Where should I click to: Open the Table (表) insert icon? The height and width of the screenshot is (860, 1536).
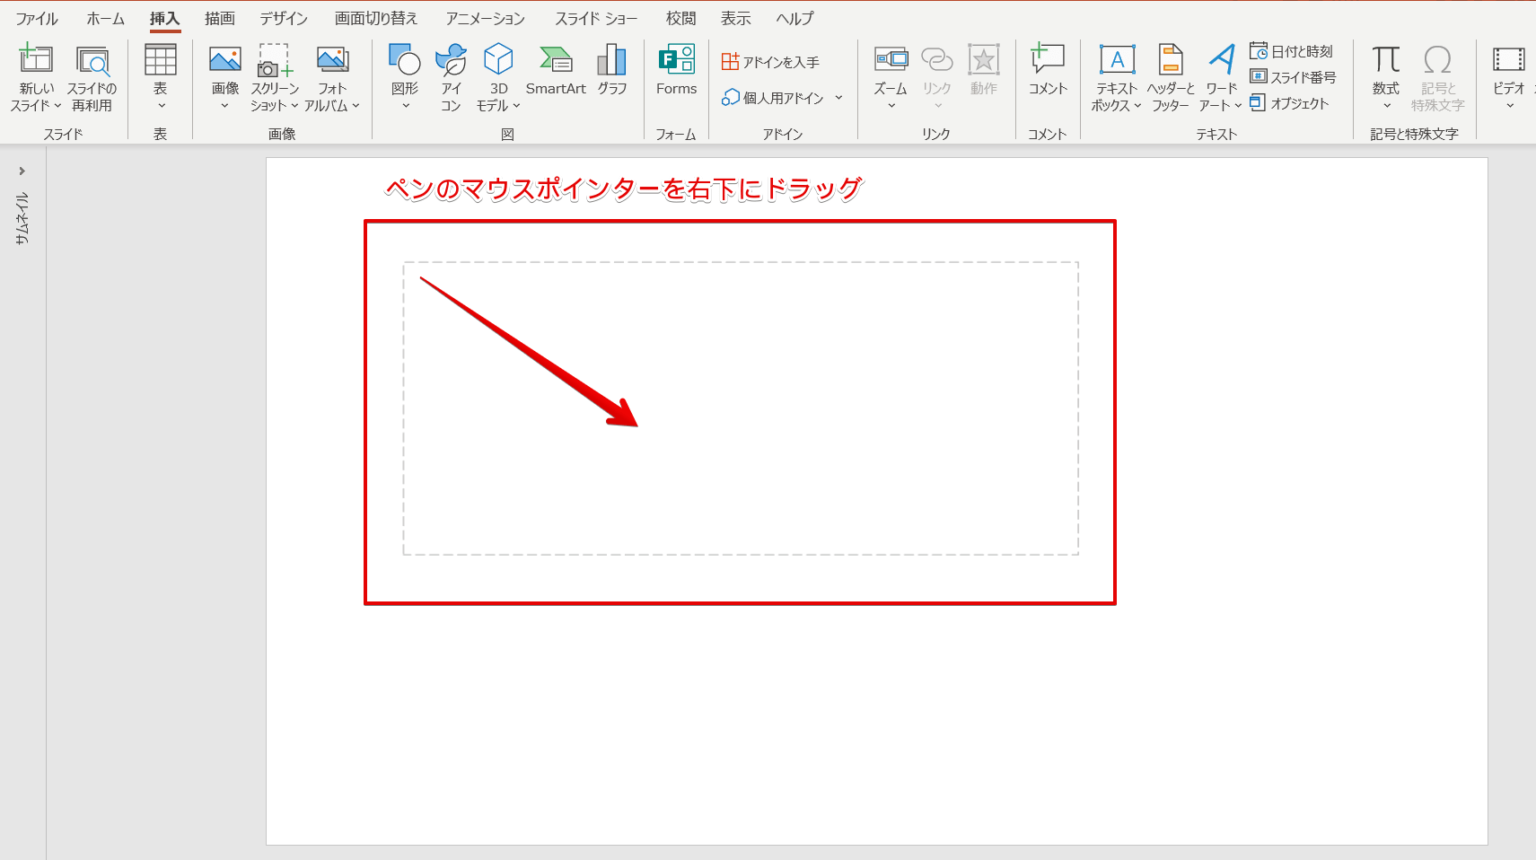point(160,60)
